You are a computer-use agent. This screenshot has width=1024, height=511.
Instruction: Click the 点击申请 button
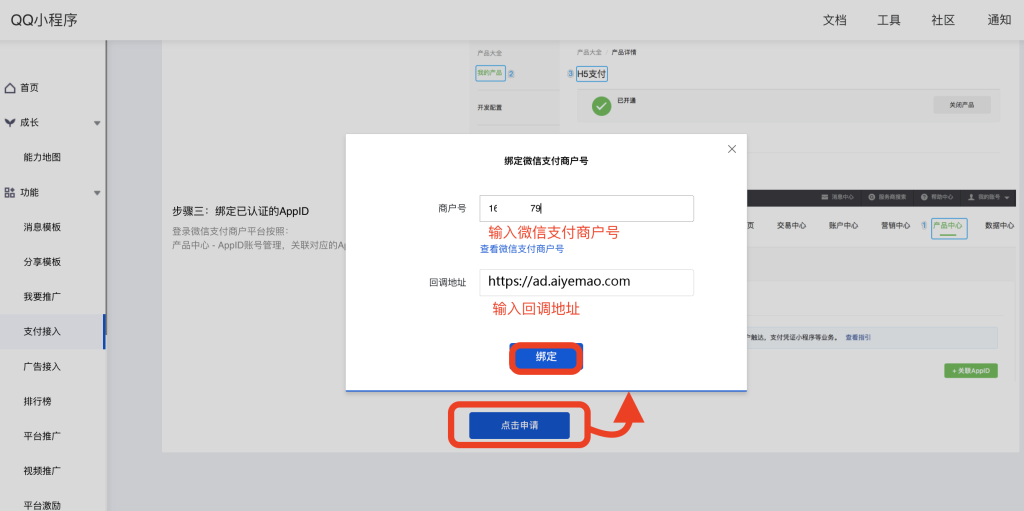[x=519, y=425]
